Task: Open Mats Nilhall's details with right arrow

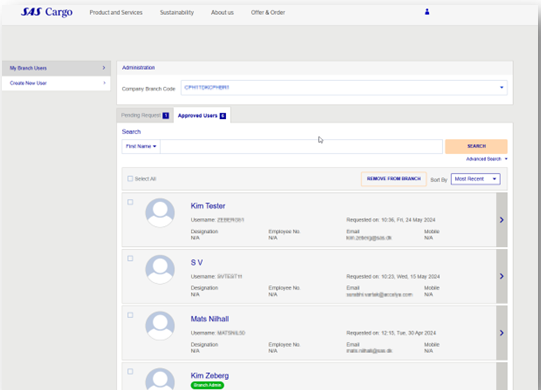Action: point(502,333)
